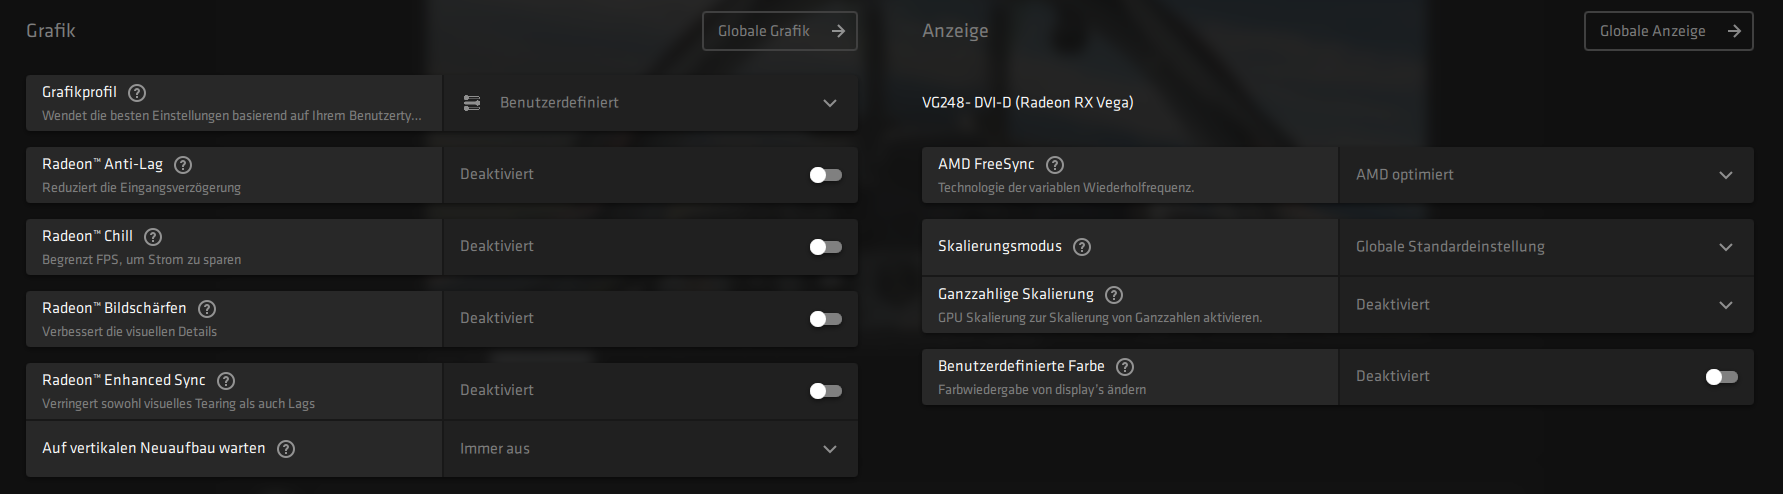Open the Globale Grafik button
Screen dimensions: 1783x494
point(780,31)
